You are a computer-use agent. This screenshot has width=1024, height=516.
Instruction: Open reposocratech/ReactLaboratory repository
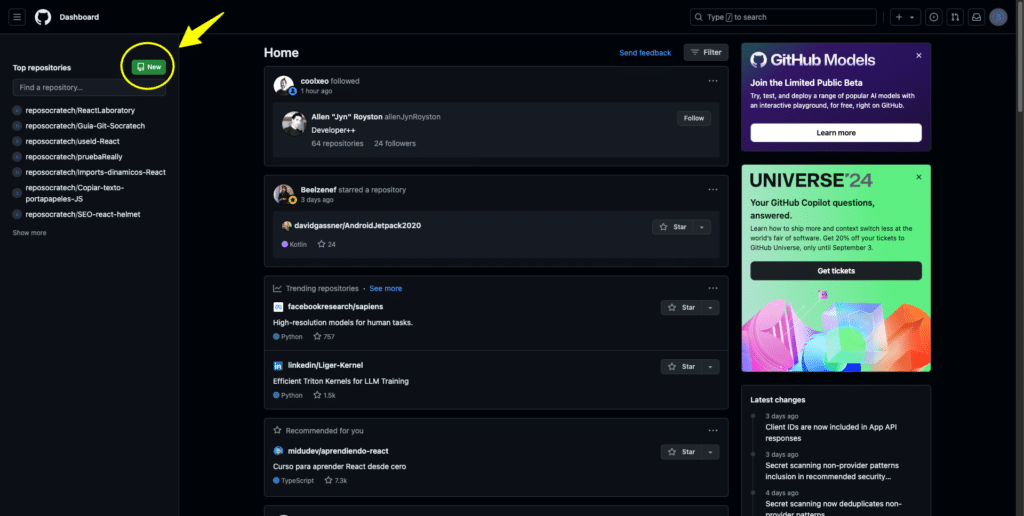pos(80,110)
